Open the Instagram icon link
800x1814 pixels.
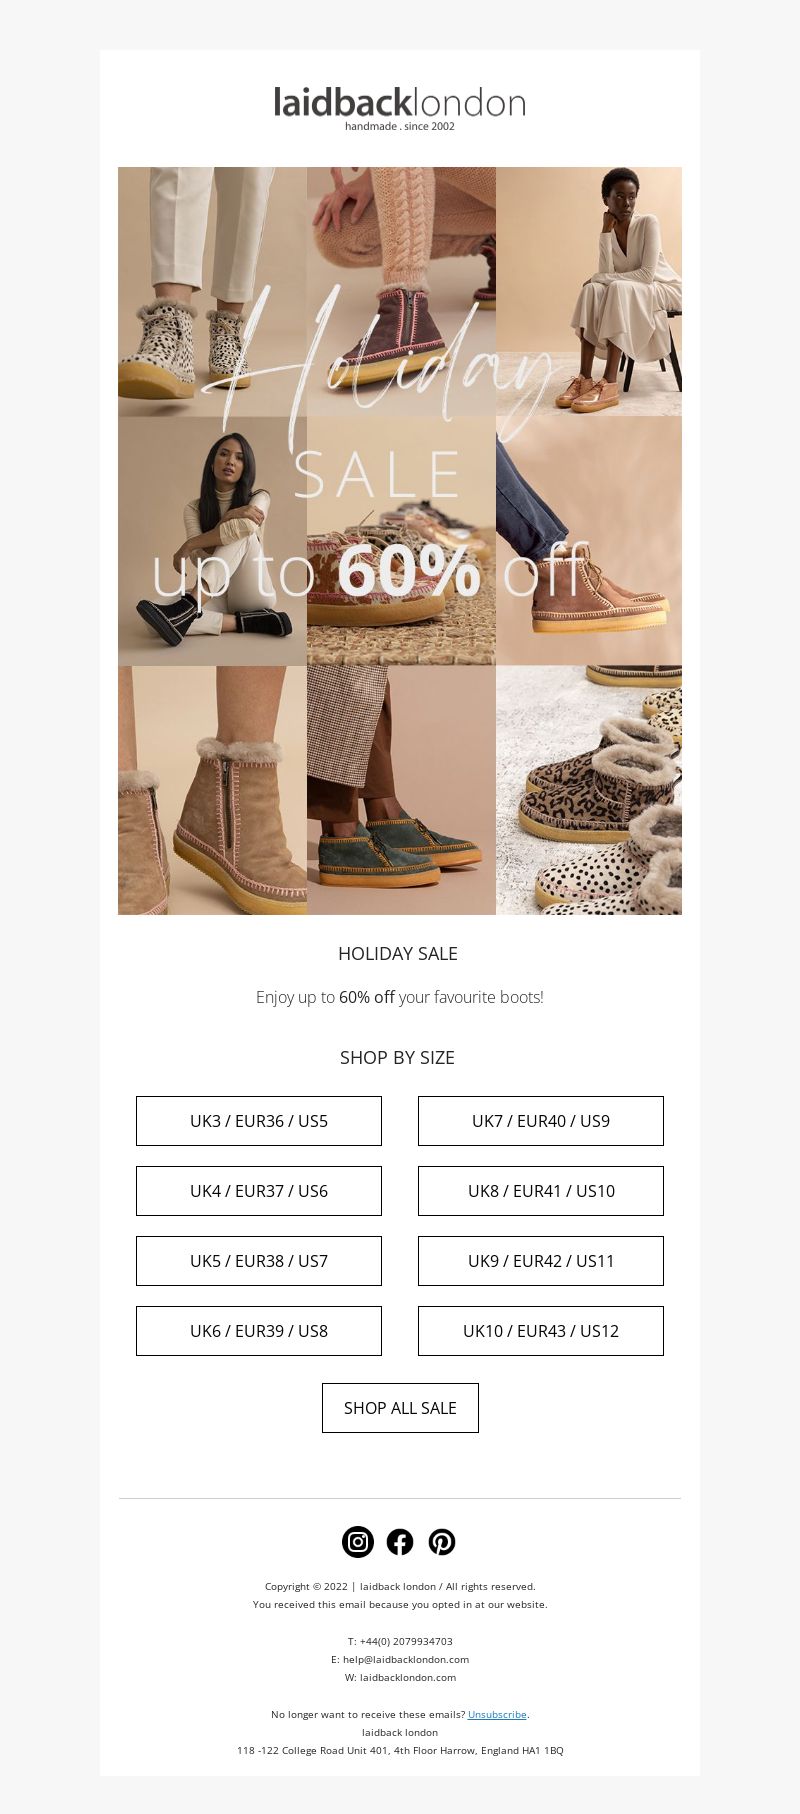358,1542
